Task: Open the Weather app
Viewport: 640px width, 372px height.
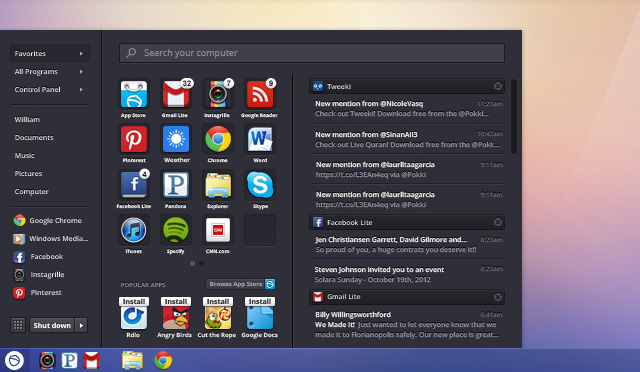Action: point(176,140)
